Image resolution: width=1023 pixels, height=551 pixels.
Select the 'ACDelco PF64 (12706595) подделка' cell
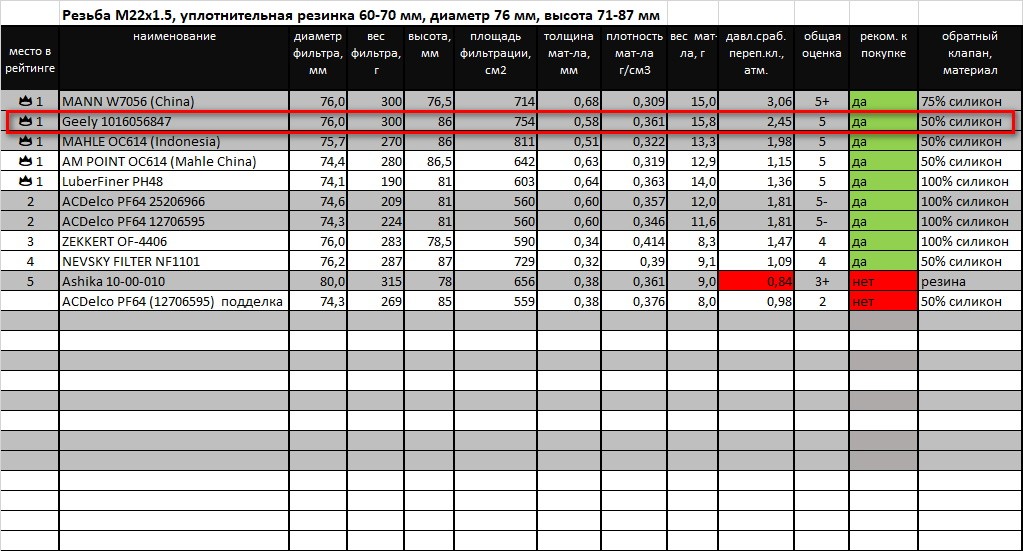[x=173, y=301]
